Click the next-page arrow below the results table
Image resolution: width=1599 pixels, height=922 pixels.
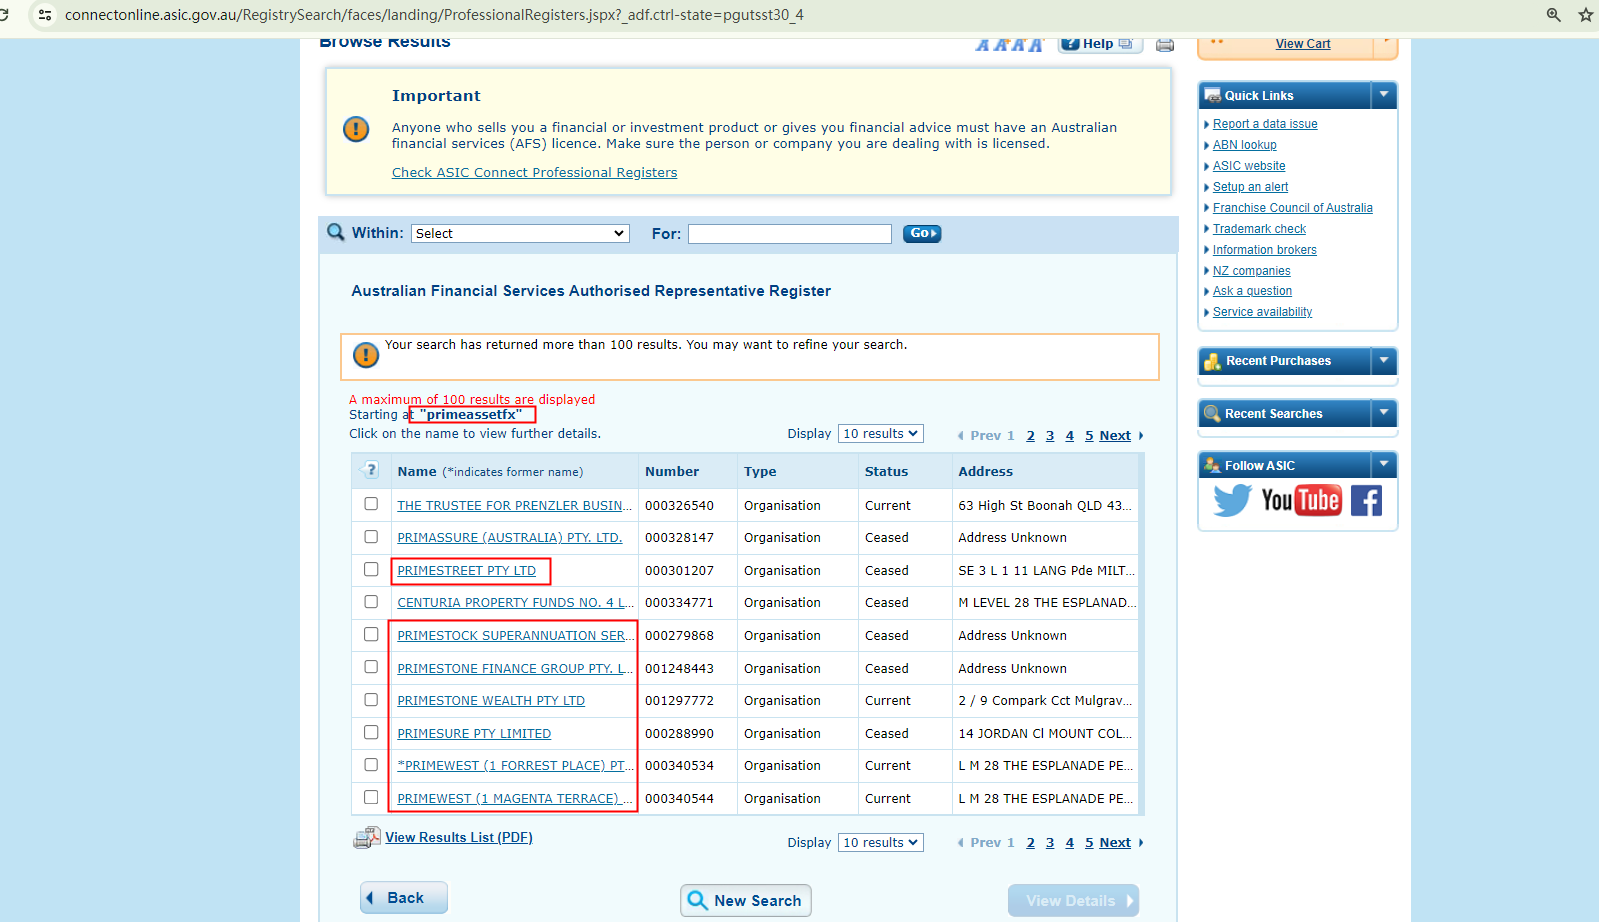[x=1141, y=843]
